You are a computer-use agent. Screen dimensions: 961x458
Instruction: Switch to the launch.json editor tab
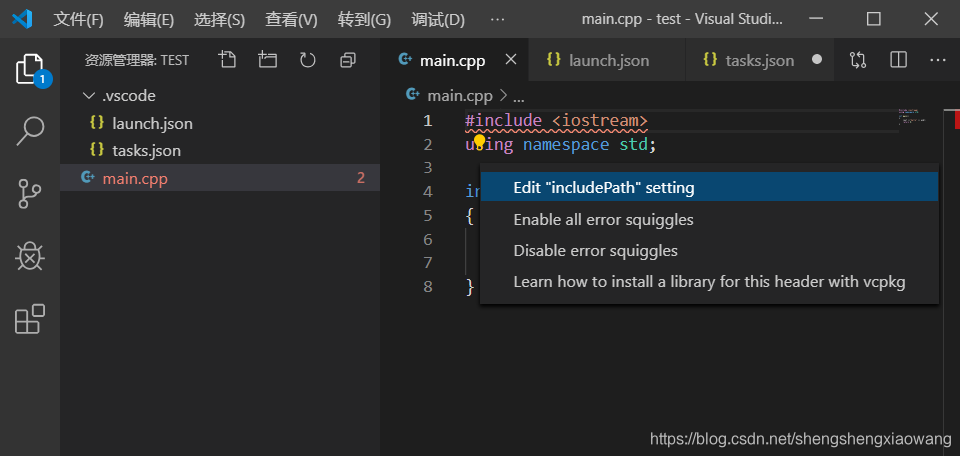point(607,60)
